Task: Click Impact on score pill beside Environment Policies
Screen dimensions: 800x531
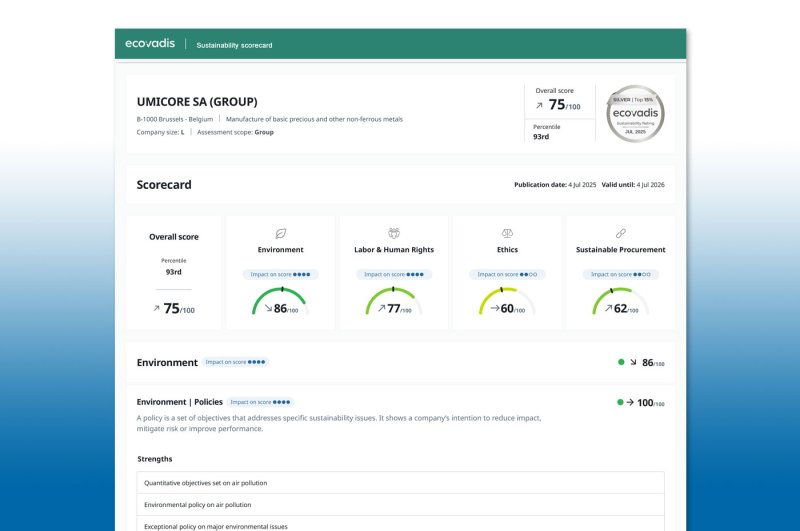Action: coord(260,402)
